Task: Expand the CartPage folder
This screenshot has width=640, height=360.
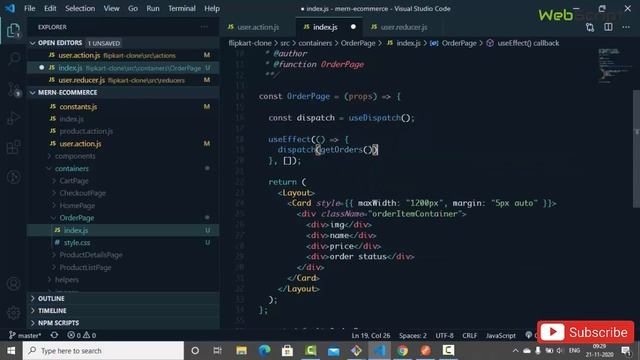Action: [x=73, y=181]
